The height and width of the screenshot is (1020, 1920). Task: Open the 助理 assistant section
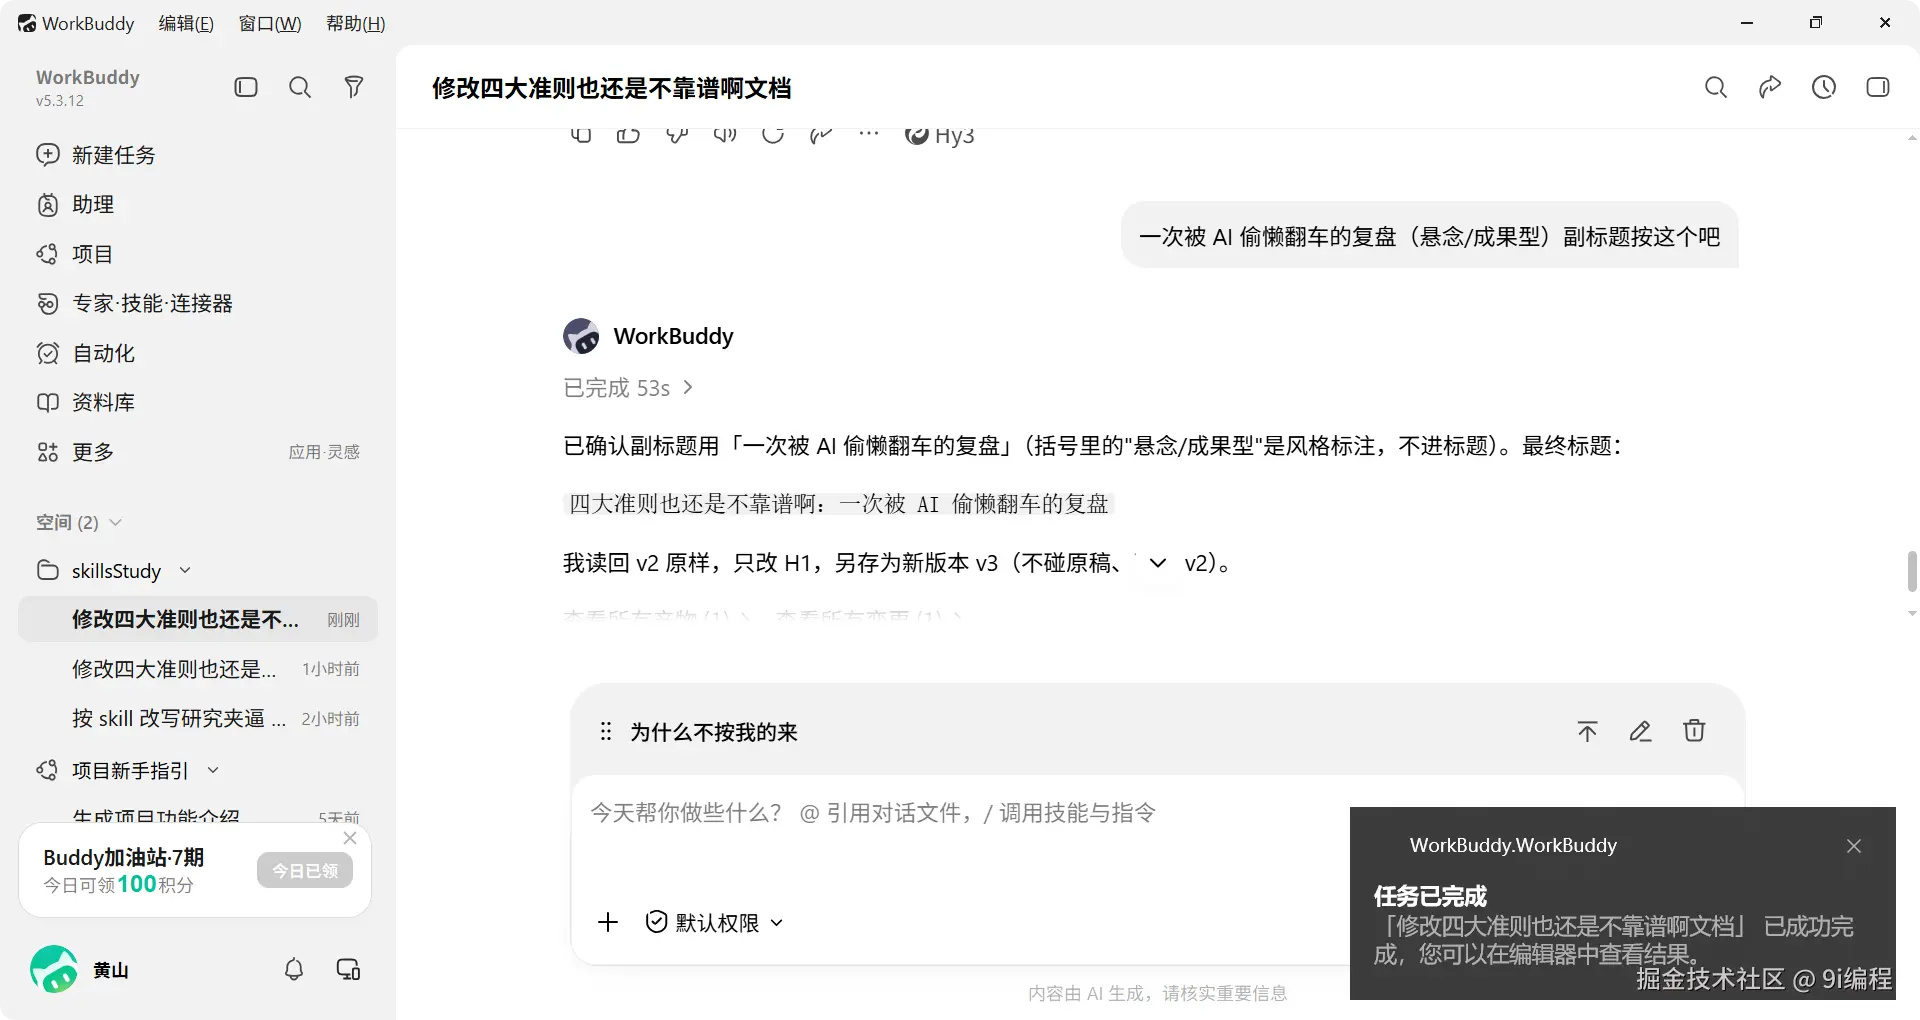197,204
